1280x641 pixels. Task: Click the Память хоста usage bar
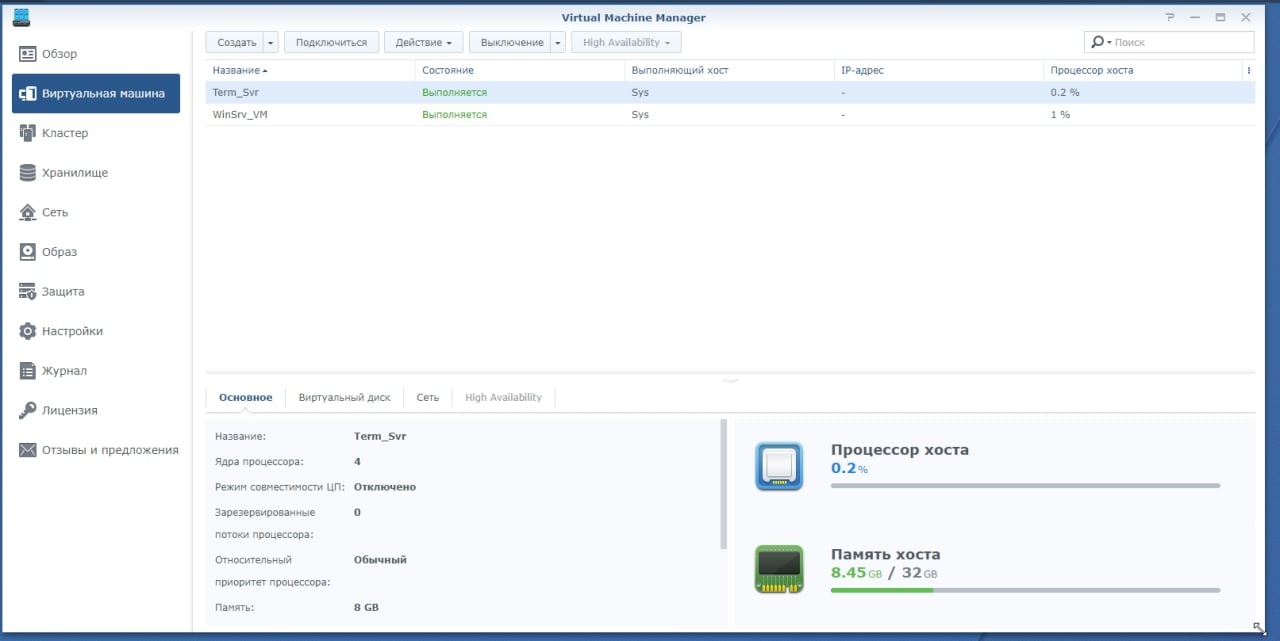[1025, 590]
